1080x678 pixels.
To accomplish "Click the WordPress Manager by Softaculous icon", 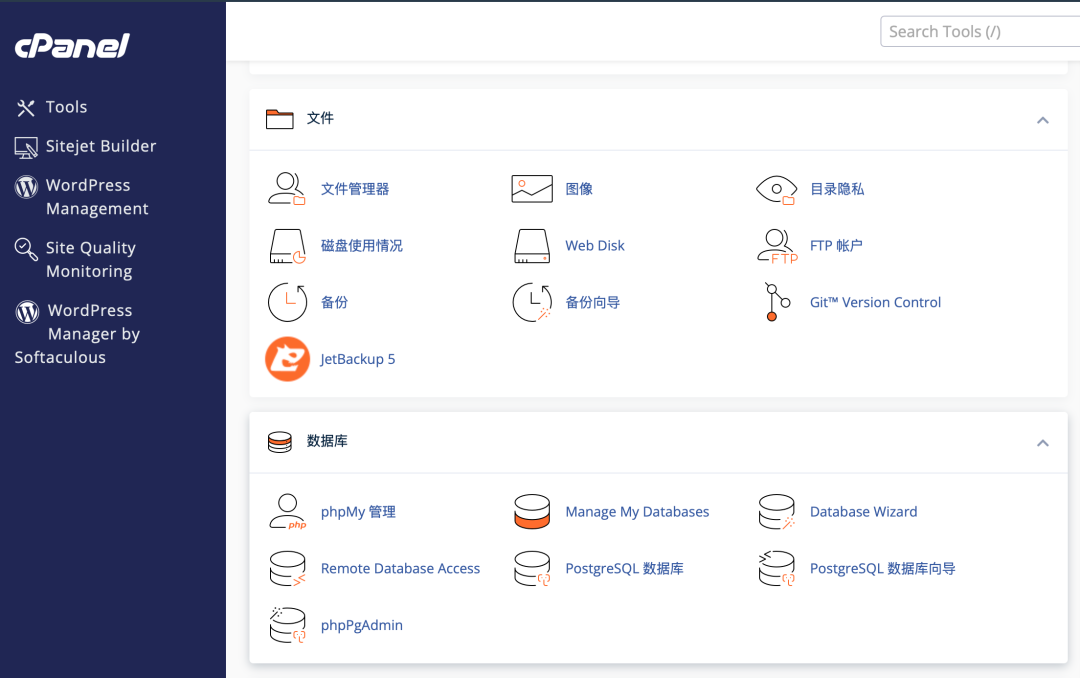I will [x=28, y=311].
